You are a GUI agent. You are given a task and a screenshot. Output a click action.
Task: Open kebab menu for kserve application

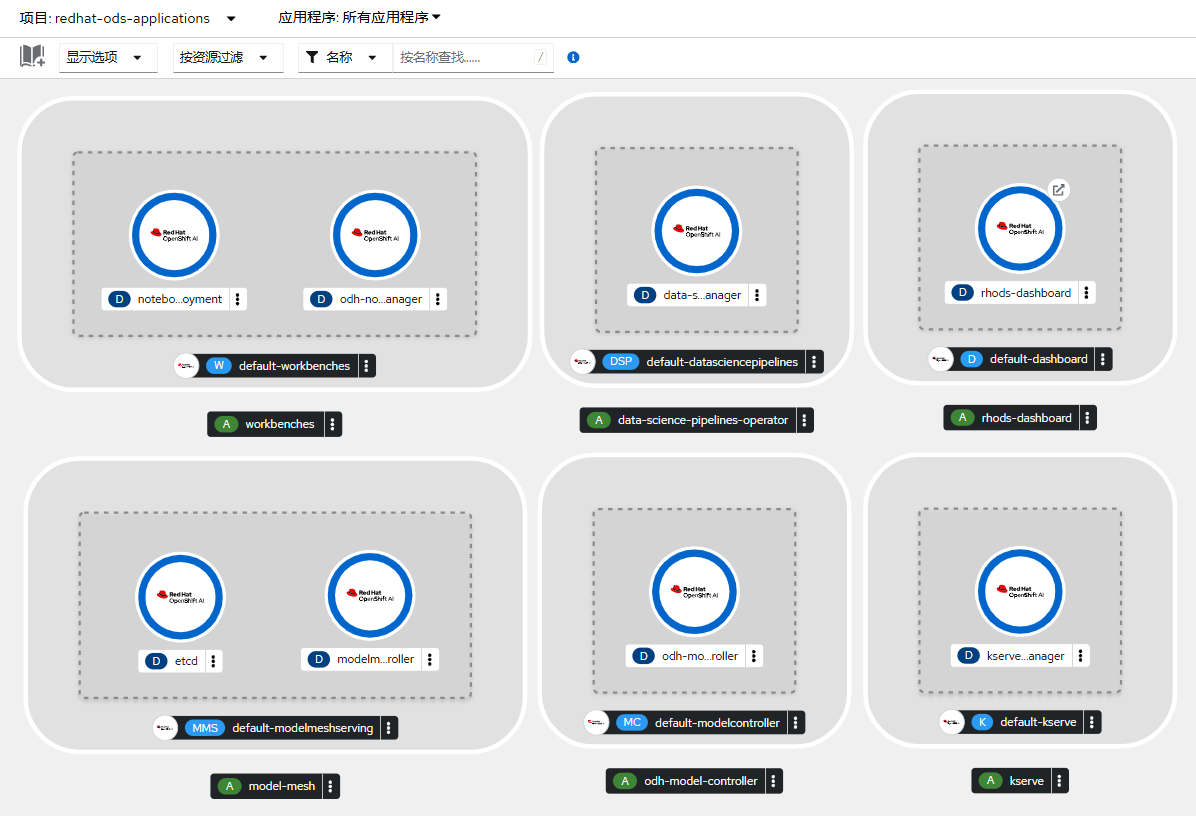coord(1059,781)
